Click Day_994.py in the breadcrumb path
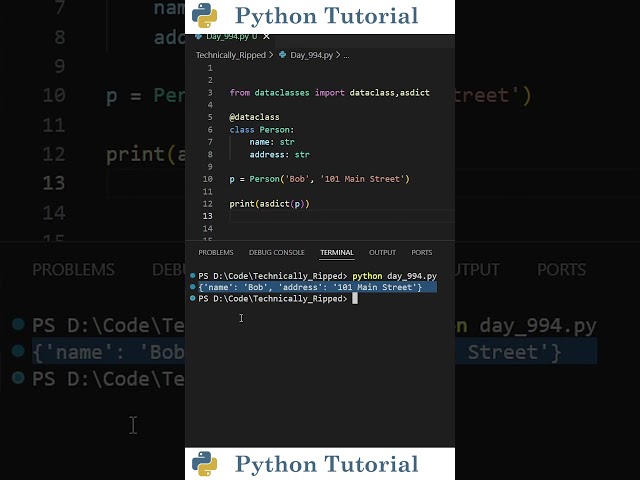This screenshot has width=640, height=480. pyautogui.click(x=311, y=55)
